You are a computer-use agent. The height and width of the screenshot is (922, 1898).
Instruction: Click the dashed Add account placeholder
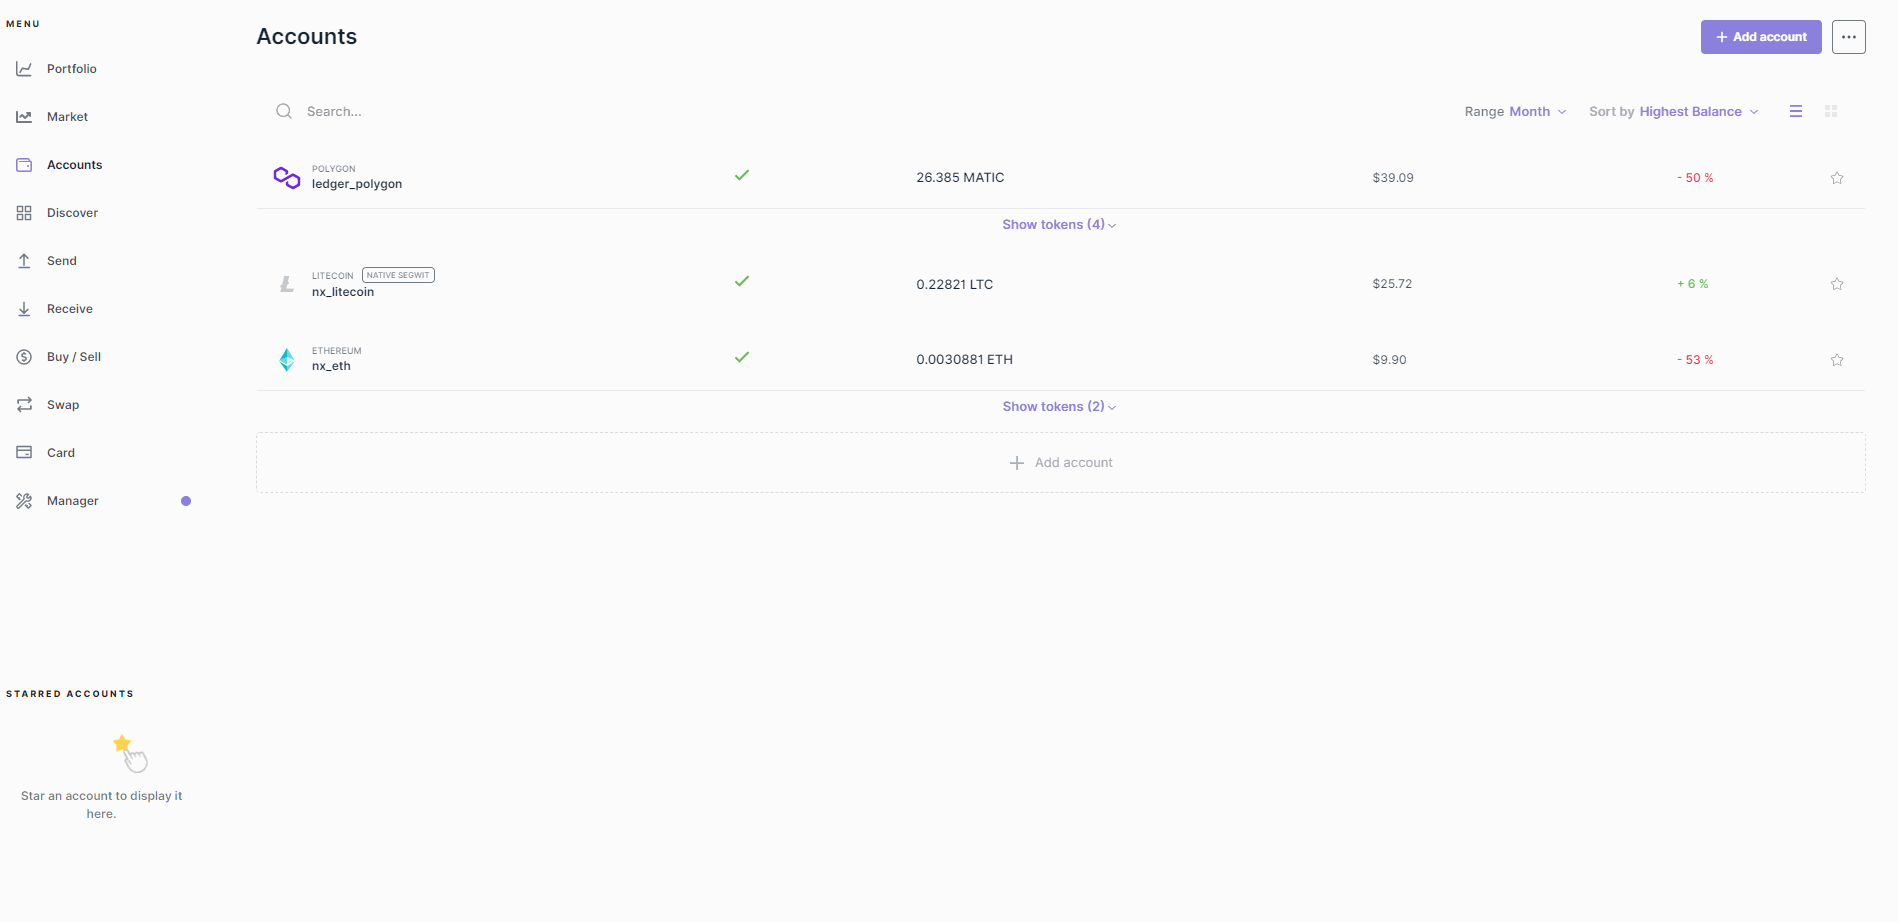click(1061, 463)
